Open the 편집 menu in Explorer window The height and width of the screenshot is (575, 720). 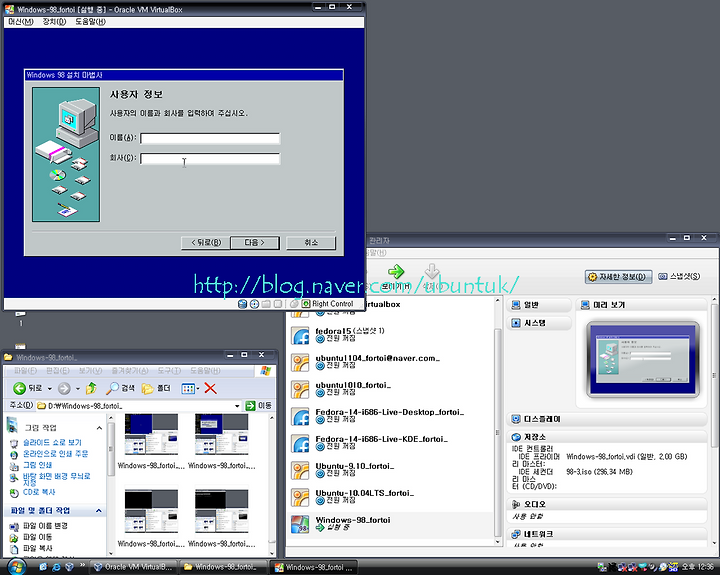click(58, 371)
